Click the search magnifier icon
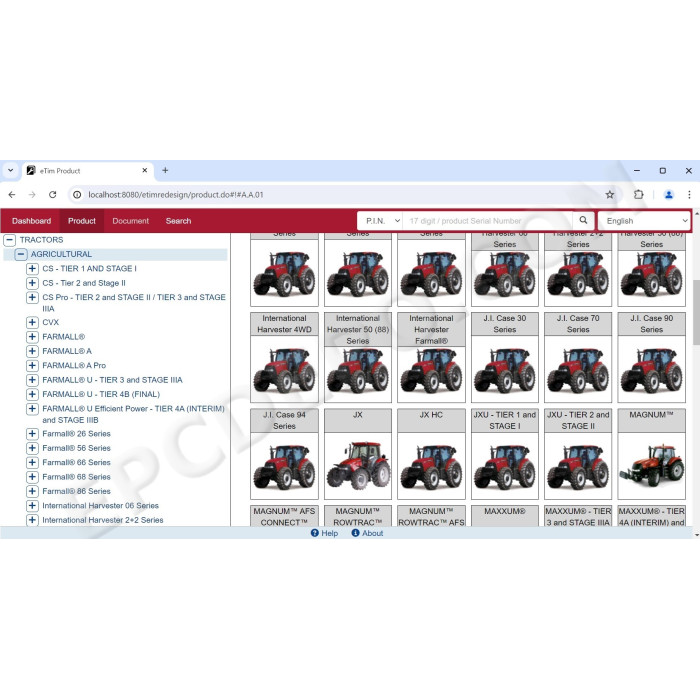Image resolution: width=700 pixels, height=700 pixels. coord(583,221)
